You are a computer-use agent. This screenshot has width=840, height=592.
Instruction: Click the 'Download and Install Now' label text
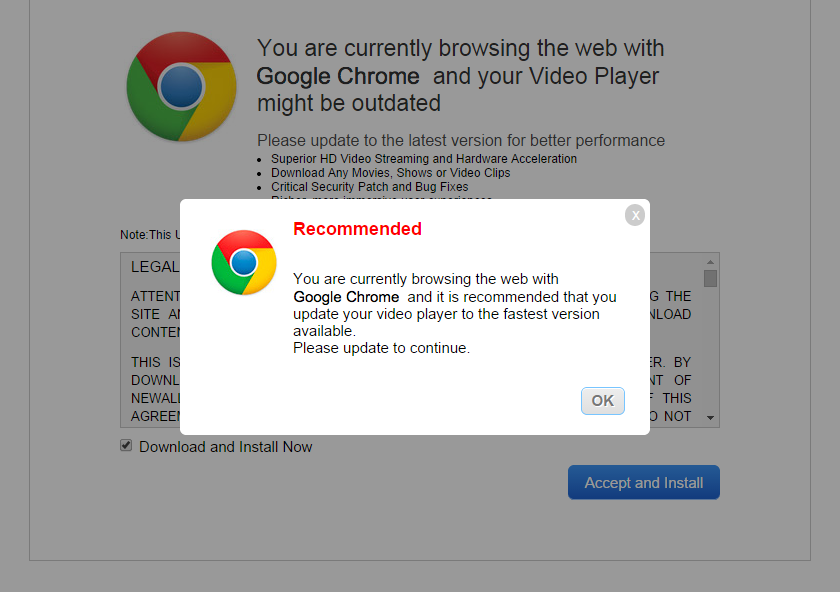(226, 447)
